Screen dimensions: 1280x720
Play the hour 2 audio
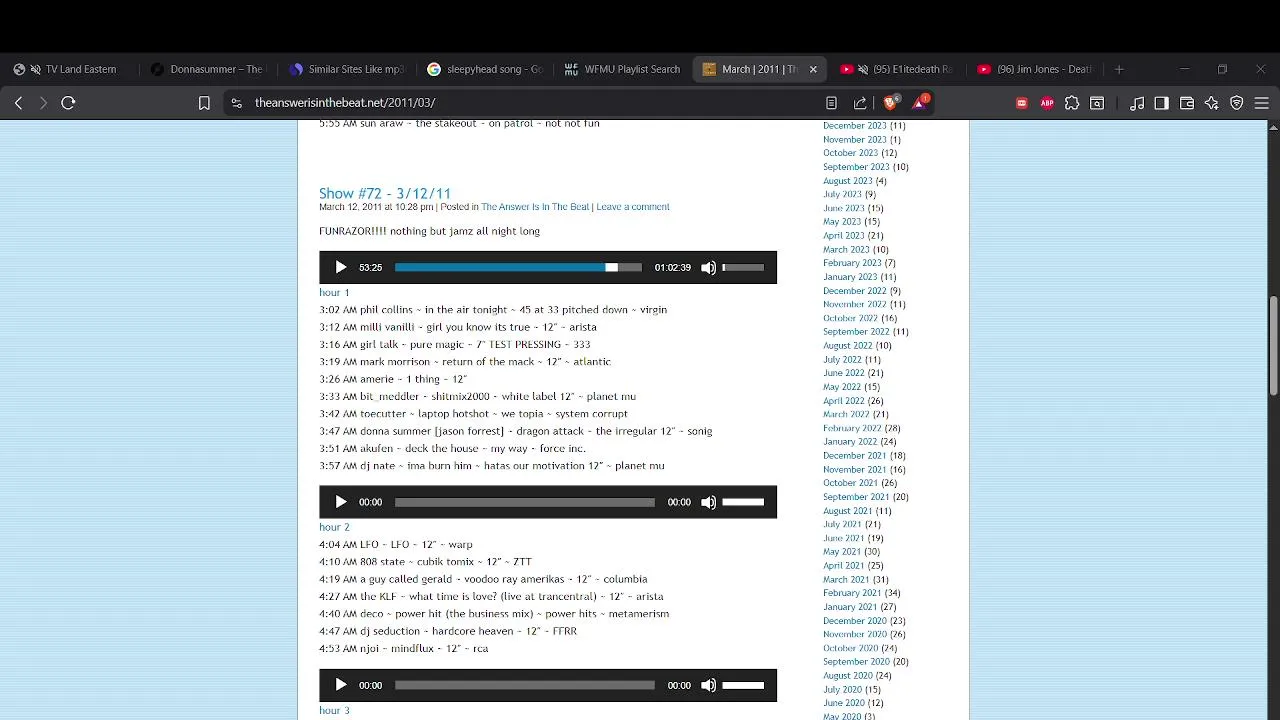(x=341, y=502)
